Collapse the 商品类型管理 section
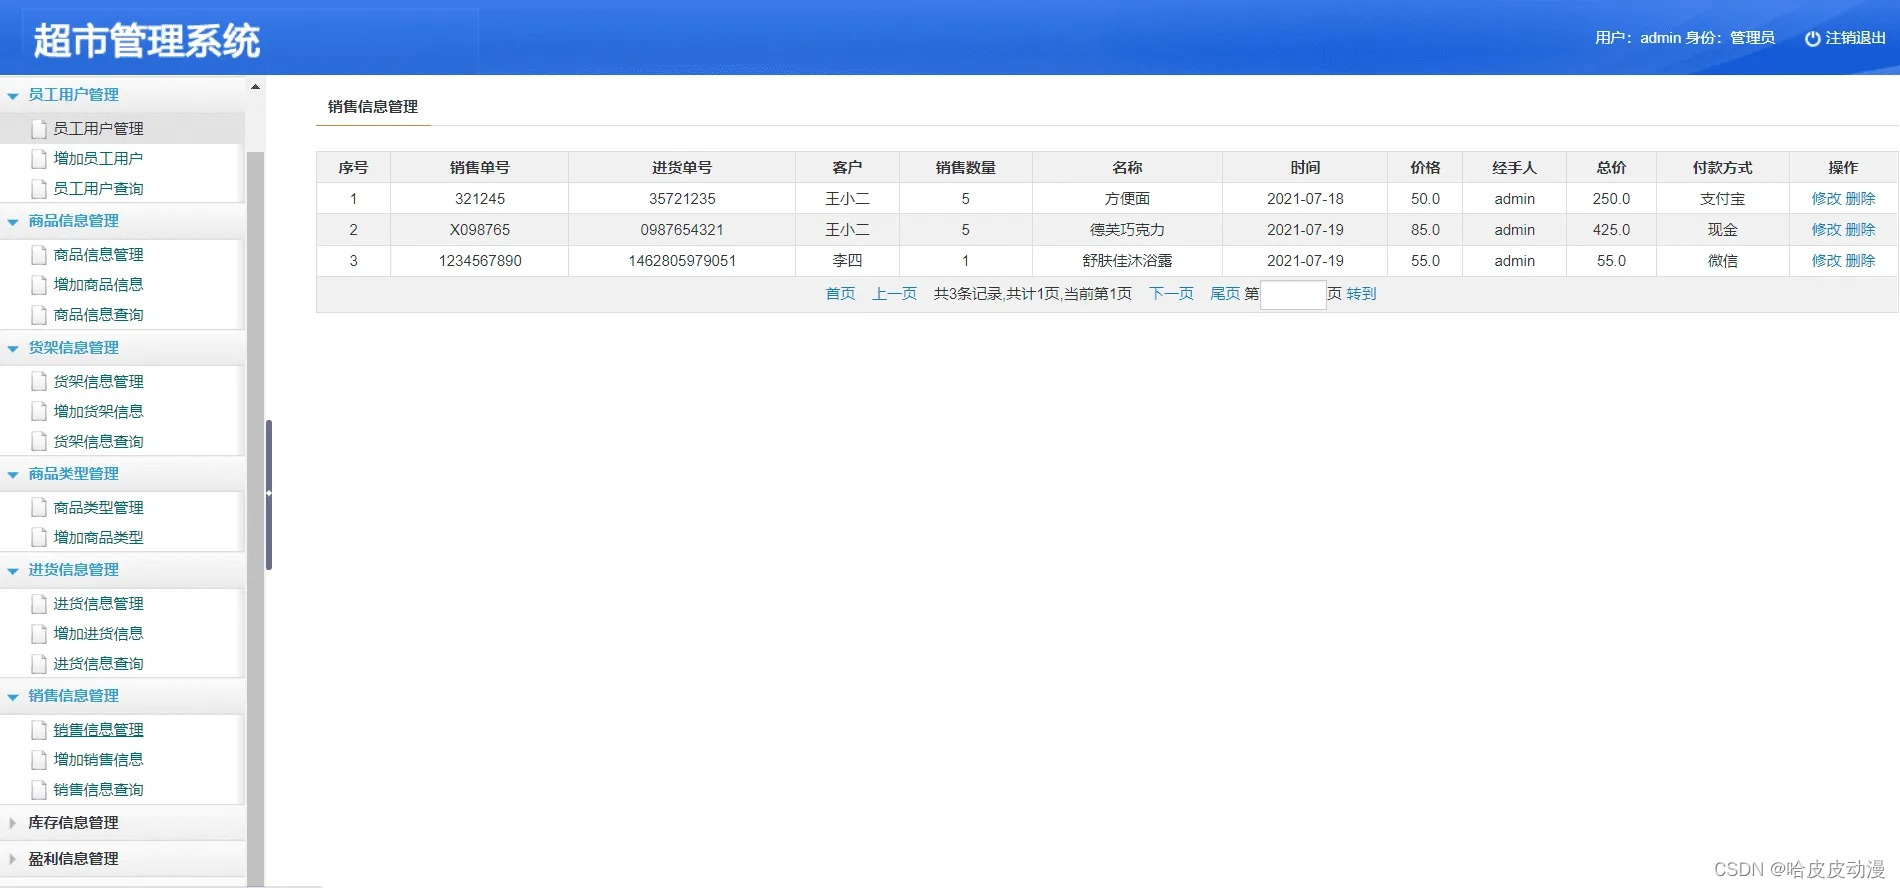Viewport: 1900px width, 888px height. click(x=13, y=475)
